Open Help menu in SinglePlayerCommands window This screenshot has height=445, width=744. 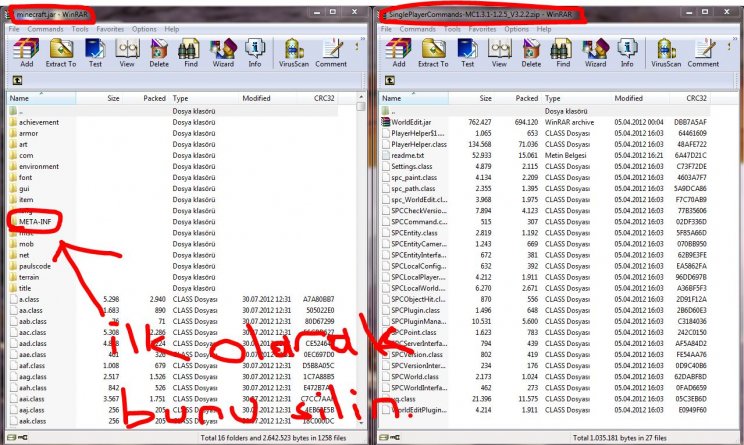544,29
